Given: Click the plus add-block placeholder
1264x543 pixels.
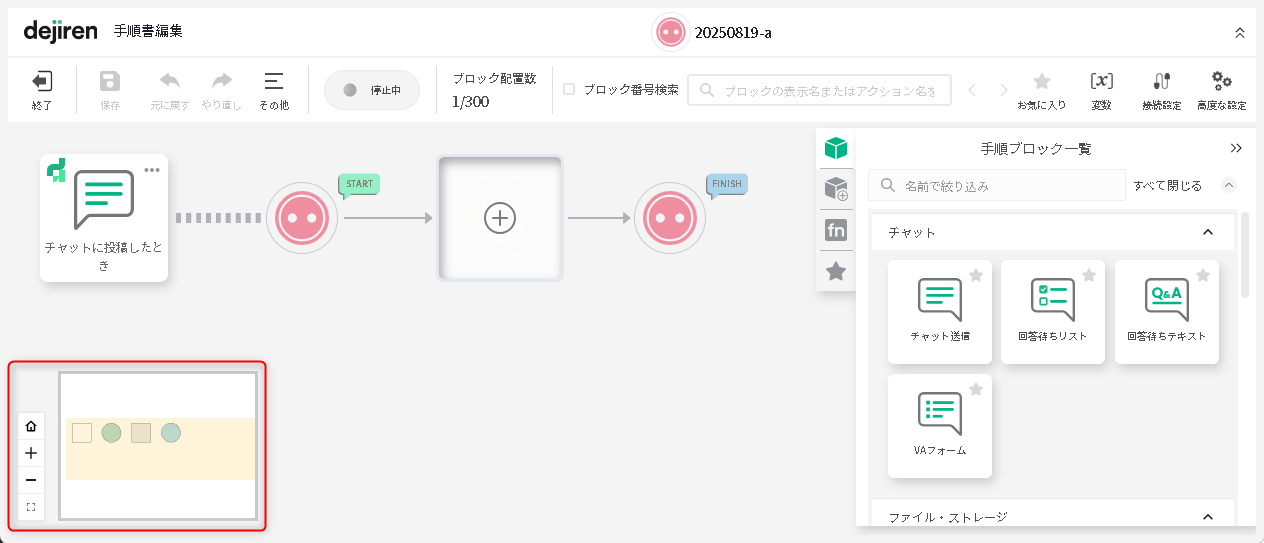Looking at the screenshot, I should coord(499,218).
